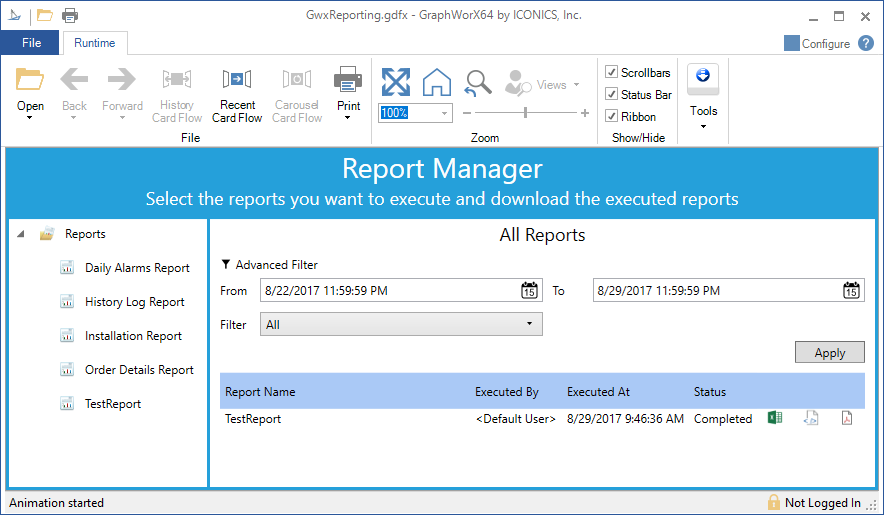Click the Fit to Window zoom icon

tap(396, 82)
